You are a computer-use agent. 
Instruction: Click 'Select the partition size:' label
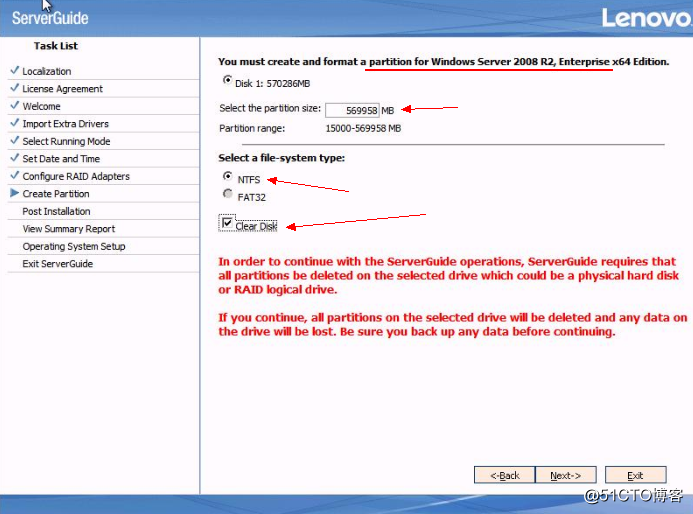pyautogui.click(x=270, y=108)
